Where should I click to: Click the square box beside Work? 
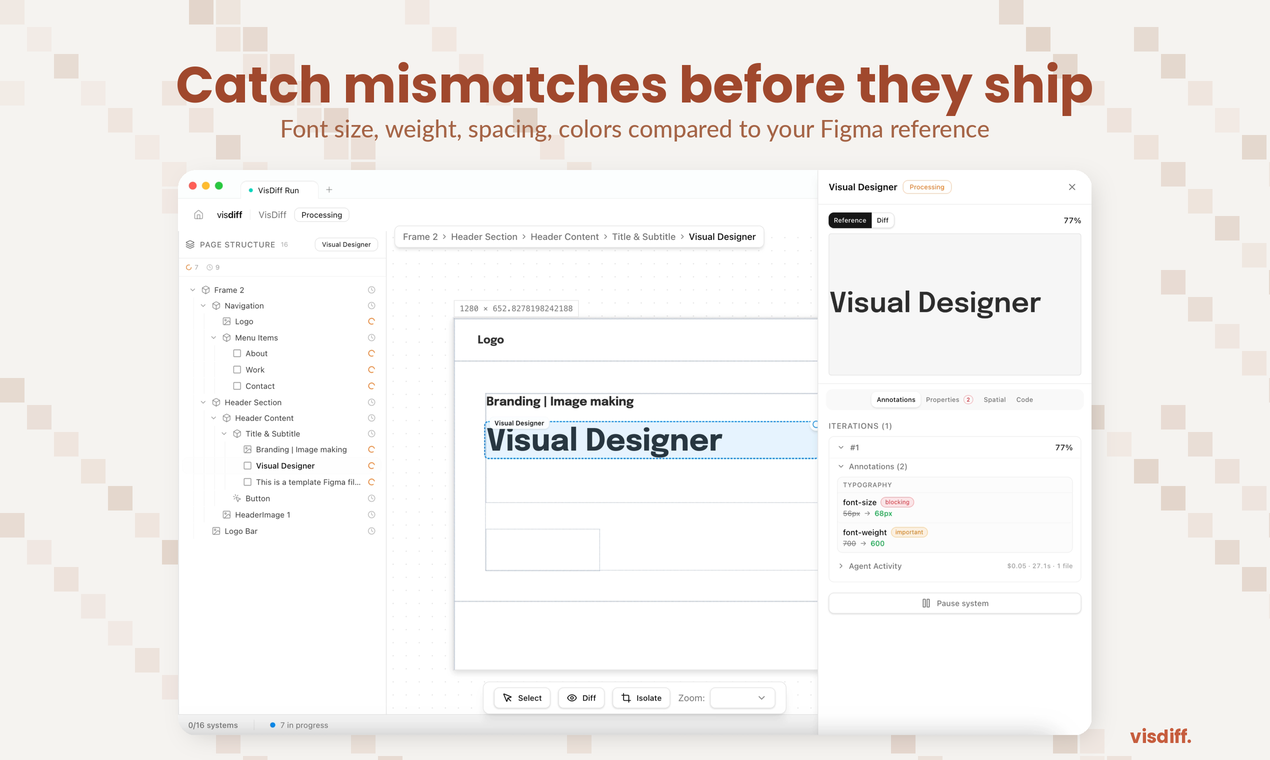coord(237,370)
